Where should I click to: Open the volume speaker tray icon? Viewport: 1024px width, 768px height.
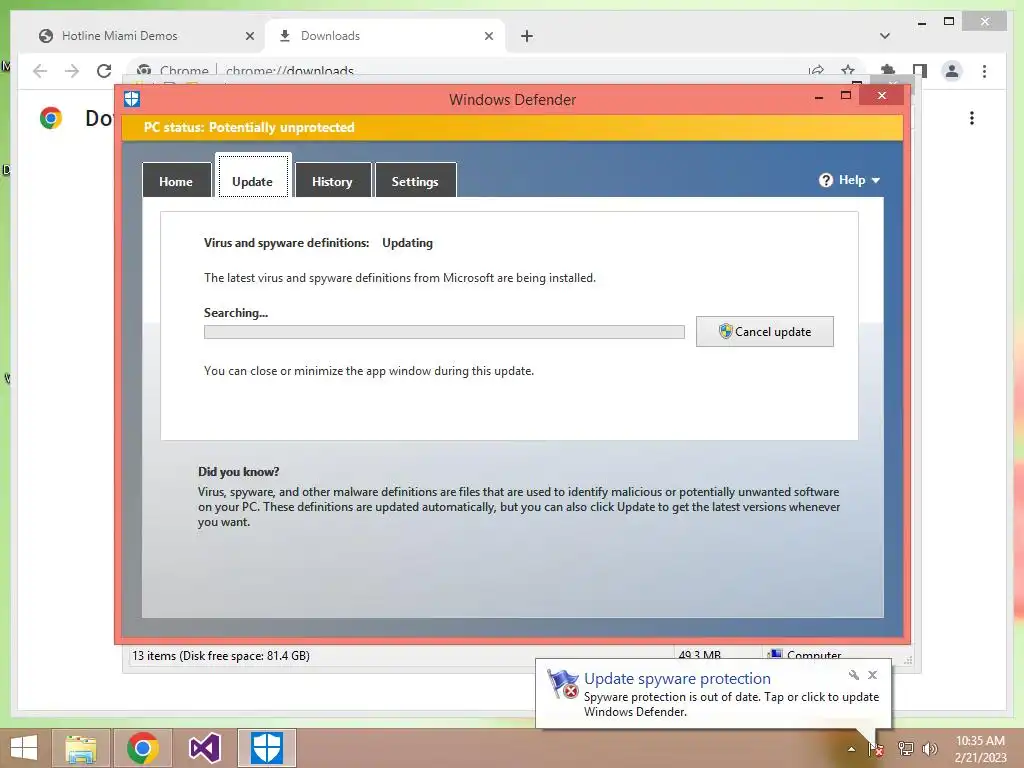click(930, 749)
